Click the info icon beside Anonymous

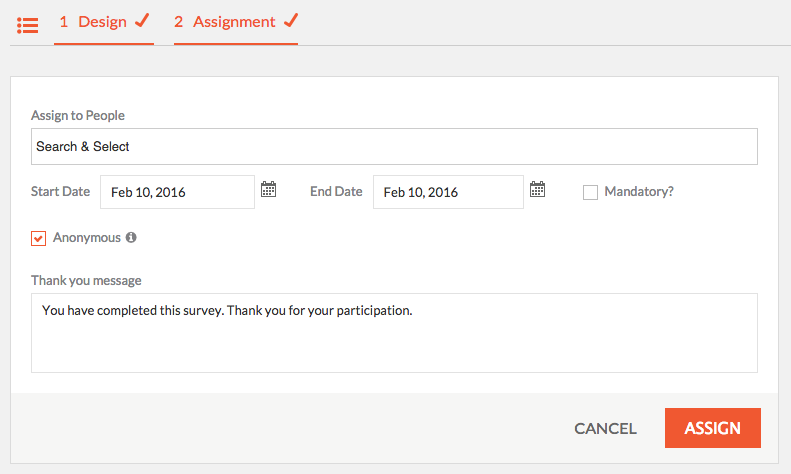pyautogui.click(x=131, y=238)
